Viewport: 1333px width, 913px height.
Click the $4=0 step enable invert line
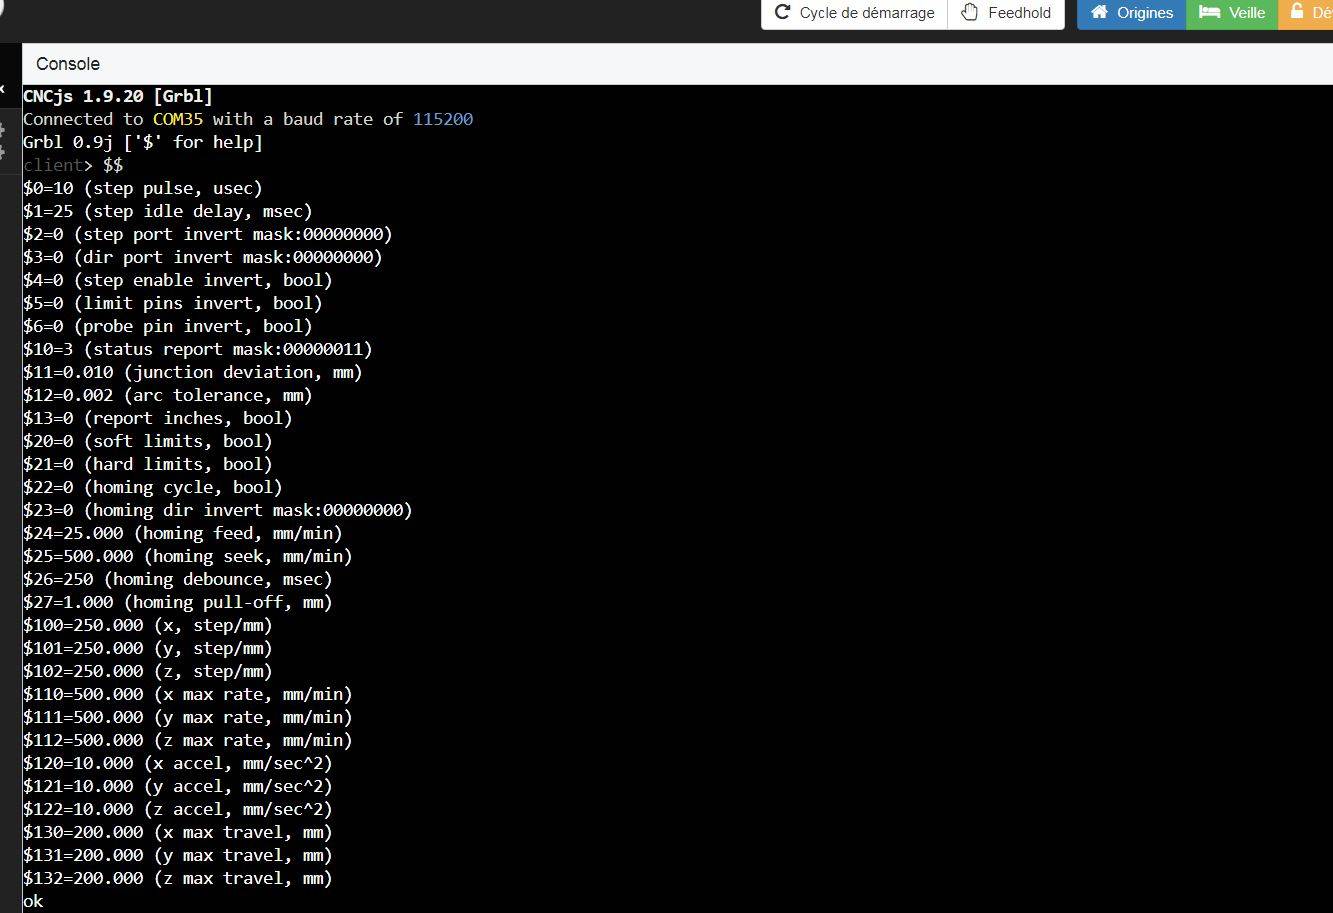(x=178, y=280)
